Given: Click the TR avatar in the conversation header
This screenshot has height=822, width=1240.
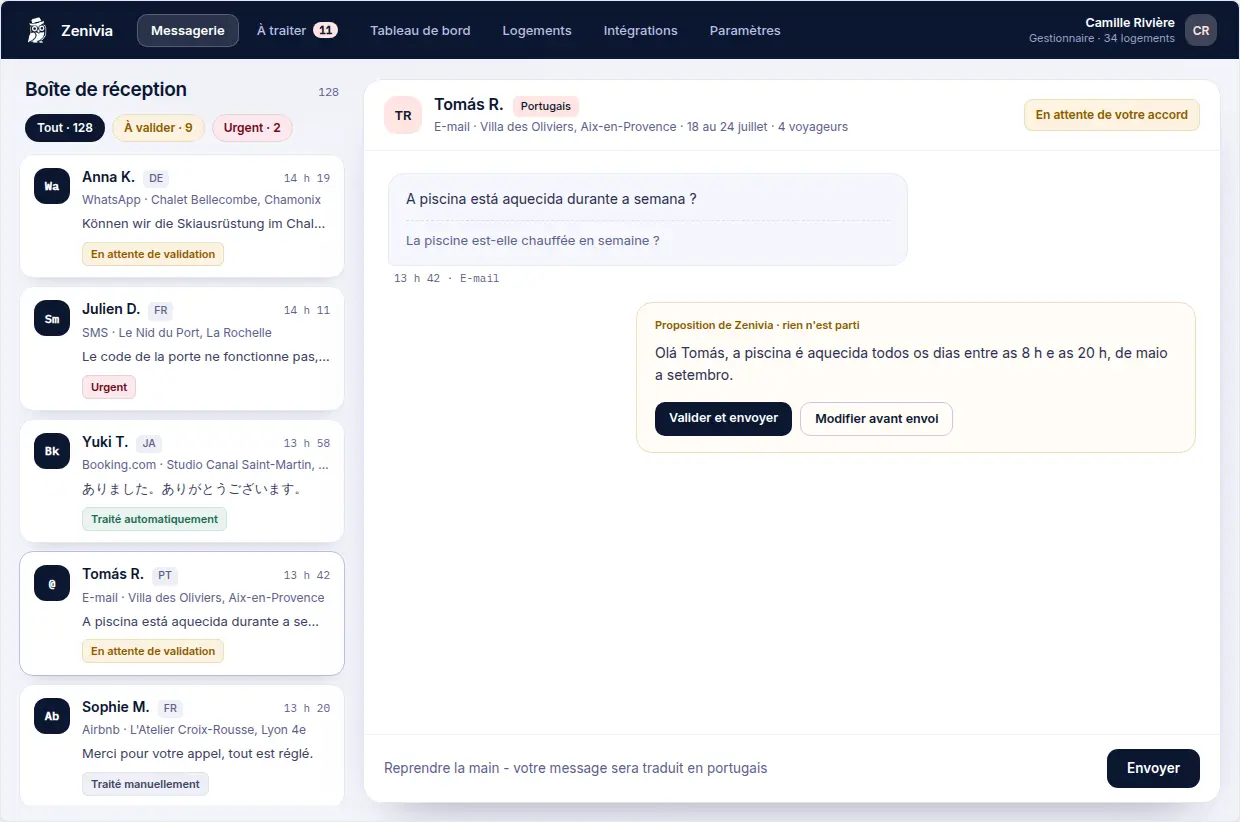Looking at the screenshot, I should click(x=403, y=115).
